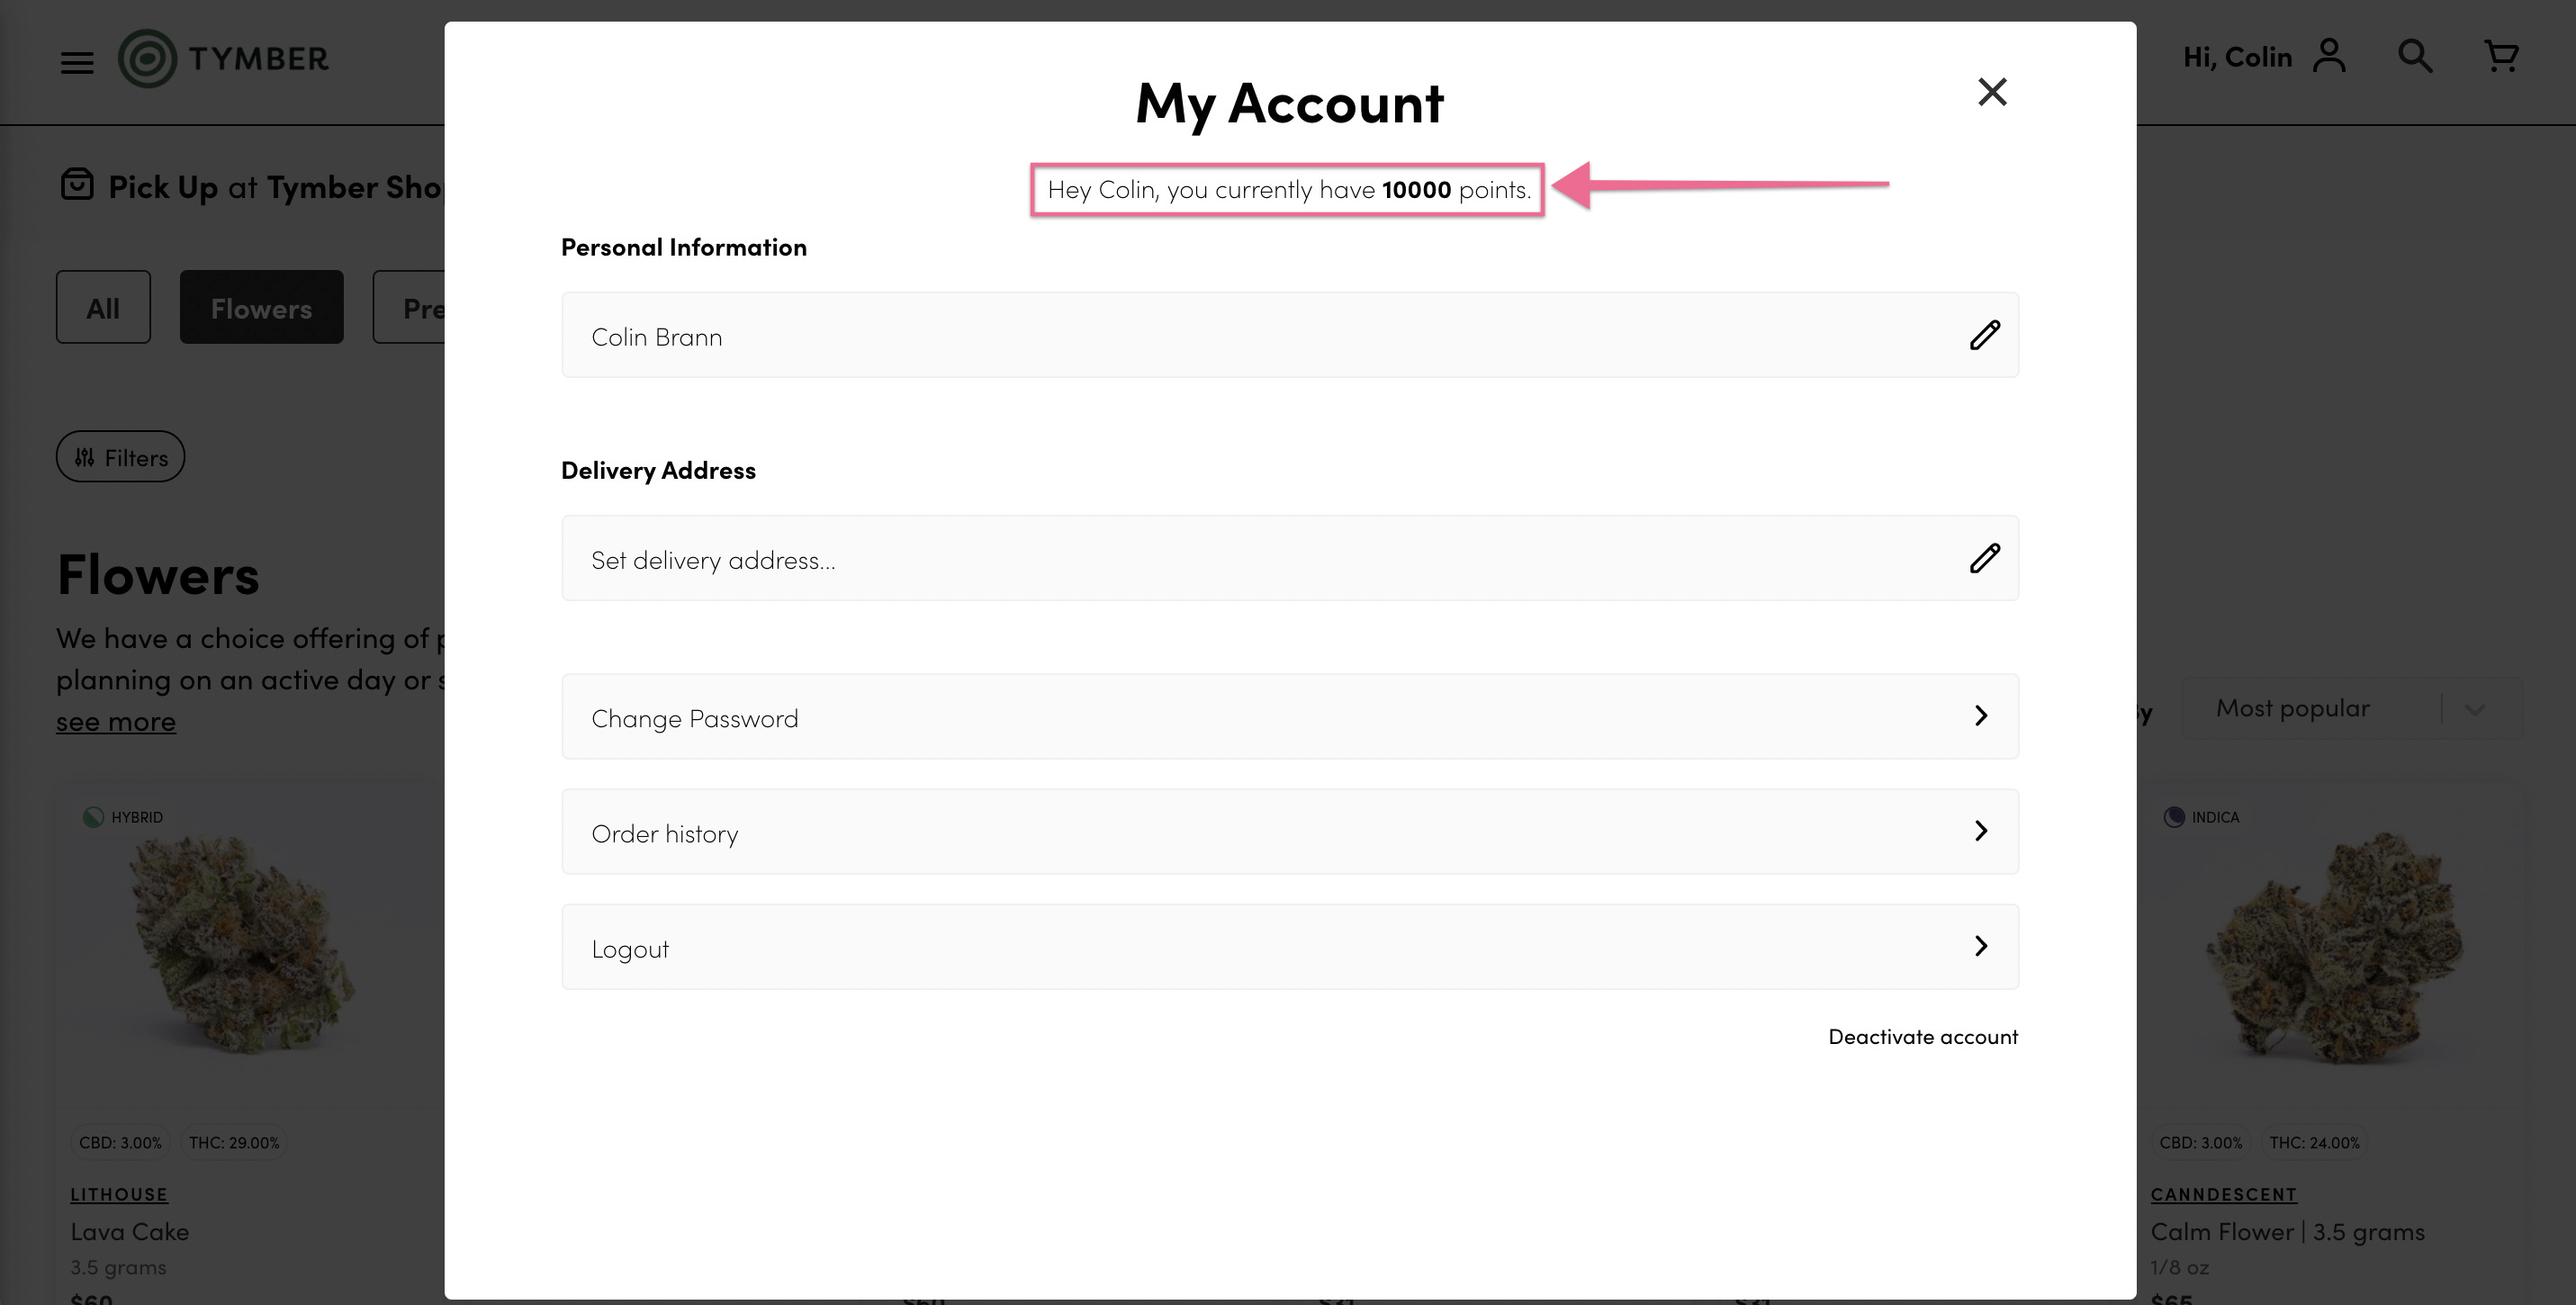The width and height of the screenshot is (2576, 1305).
Task: Open Change Password
Action: pos(1290,717)
